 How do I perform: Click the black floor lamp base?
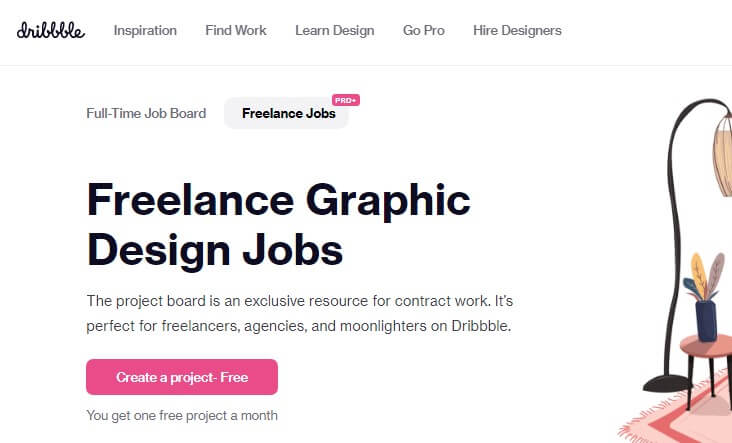[667, 383]
